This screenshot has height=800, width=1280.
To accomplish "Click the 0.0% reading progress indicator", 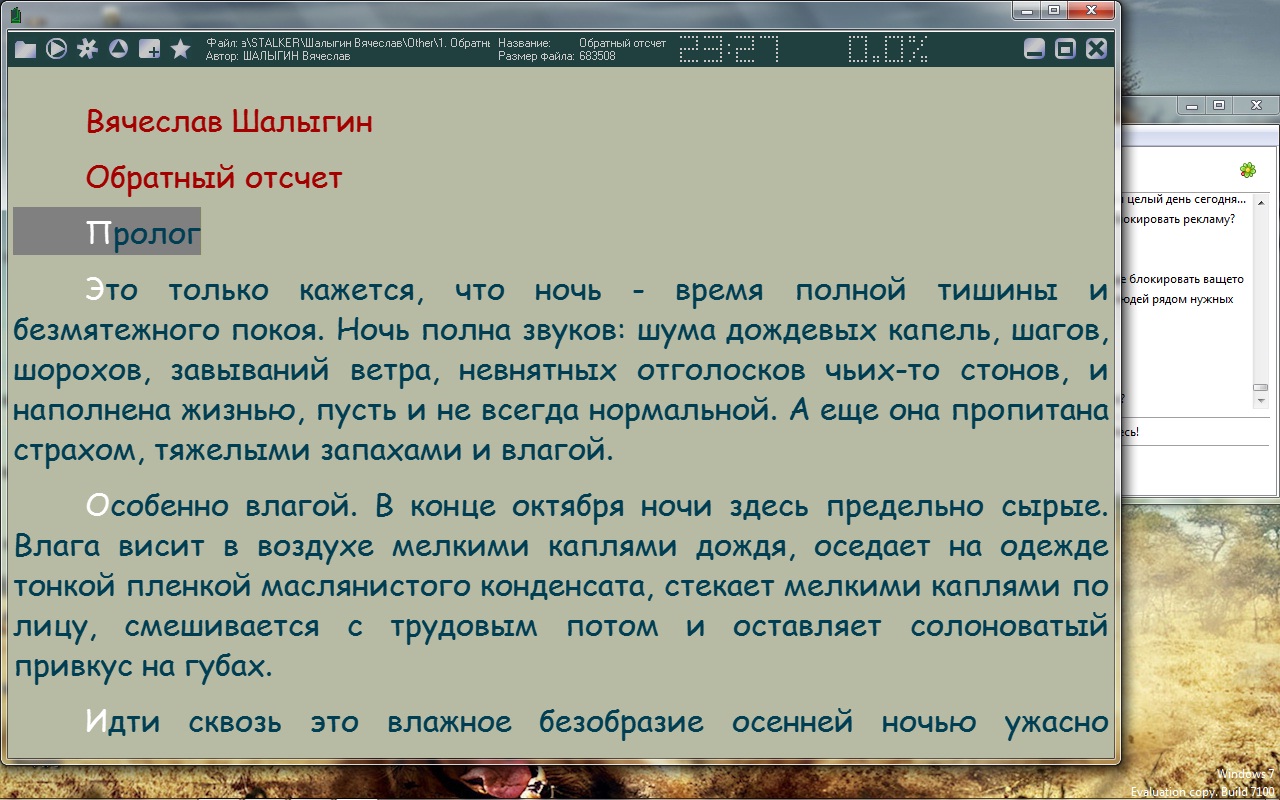I will click(888, 49).
